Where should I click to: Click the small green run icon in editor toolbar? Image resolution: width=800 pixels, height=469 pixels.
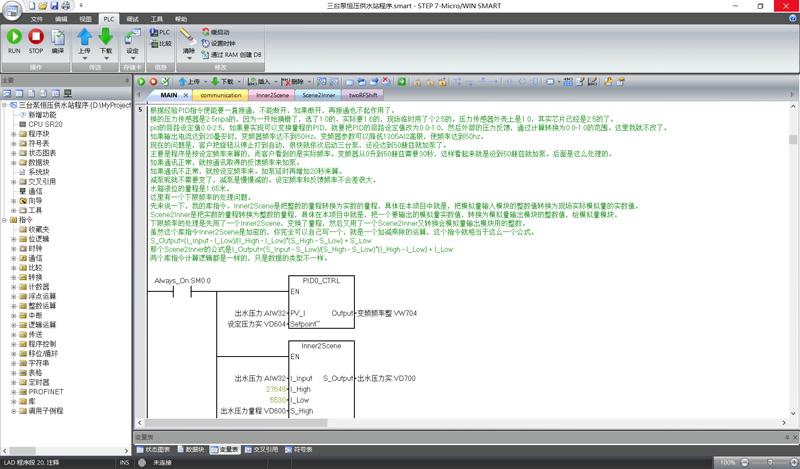coord(141,82)
